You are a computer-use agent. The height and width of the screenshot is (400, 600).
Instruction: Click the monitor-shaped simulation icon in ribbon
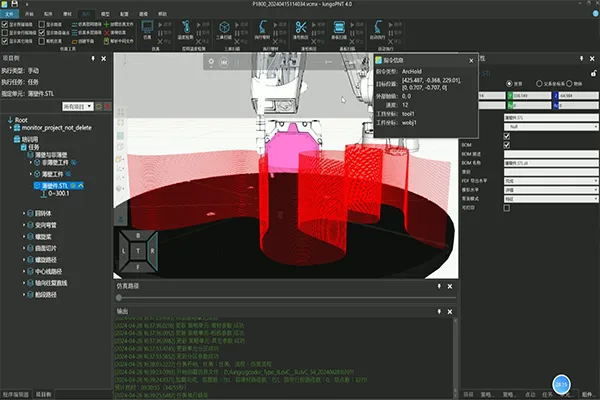(147, 27)
